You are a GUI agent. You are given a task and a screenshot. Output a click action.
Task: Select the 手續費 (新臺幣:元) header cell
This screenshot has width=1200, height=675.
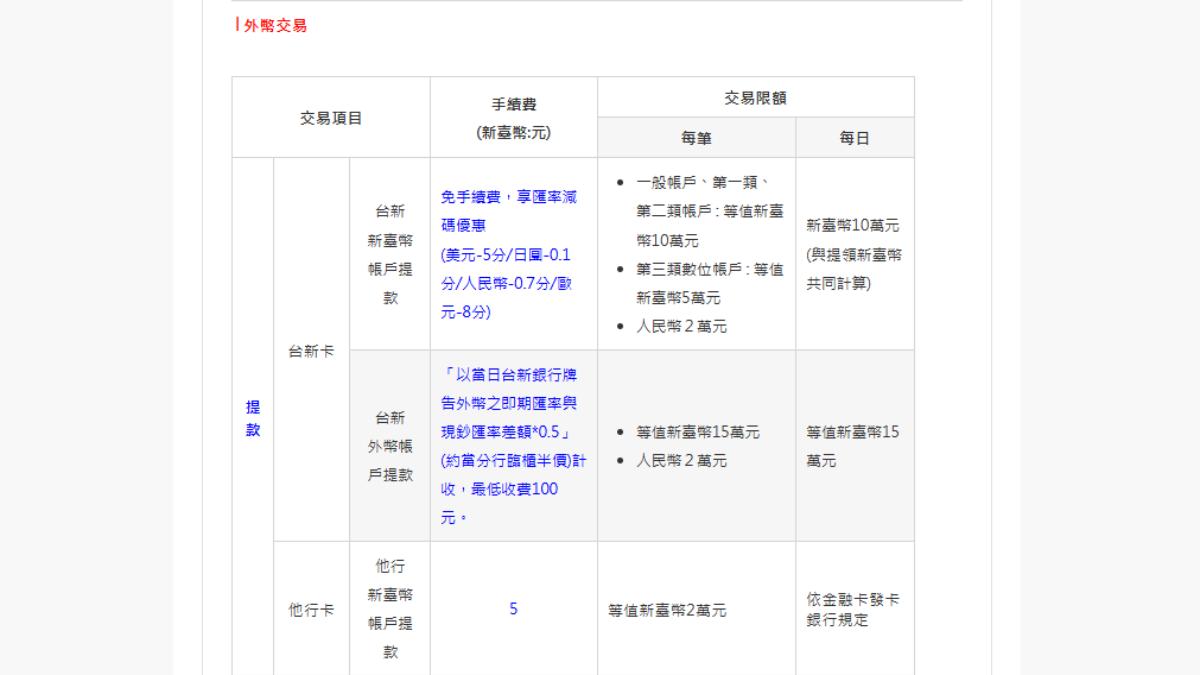point(514,117)
